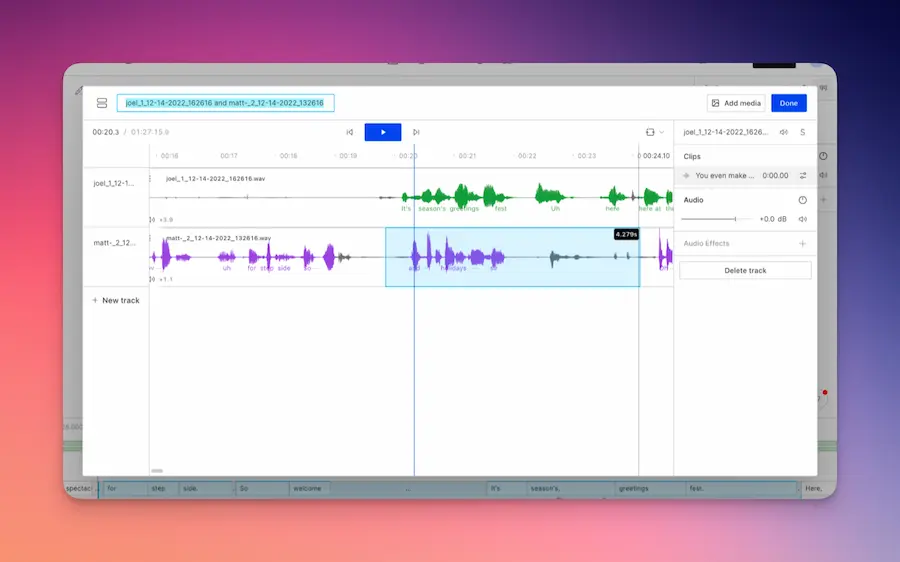The height and width of the screenshot is (562, 900).
Task: Click total duration 01:27:15.9 readout
Action: pyautogui.click(x=150, y=132)
